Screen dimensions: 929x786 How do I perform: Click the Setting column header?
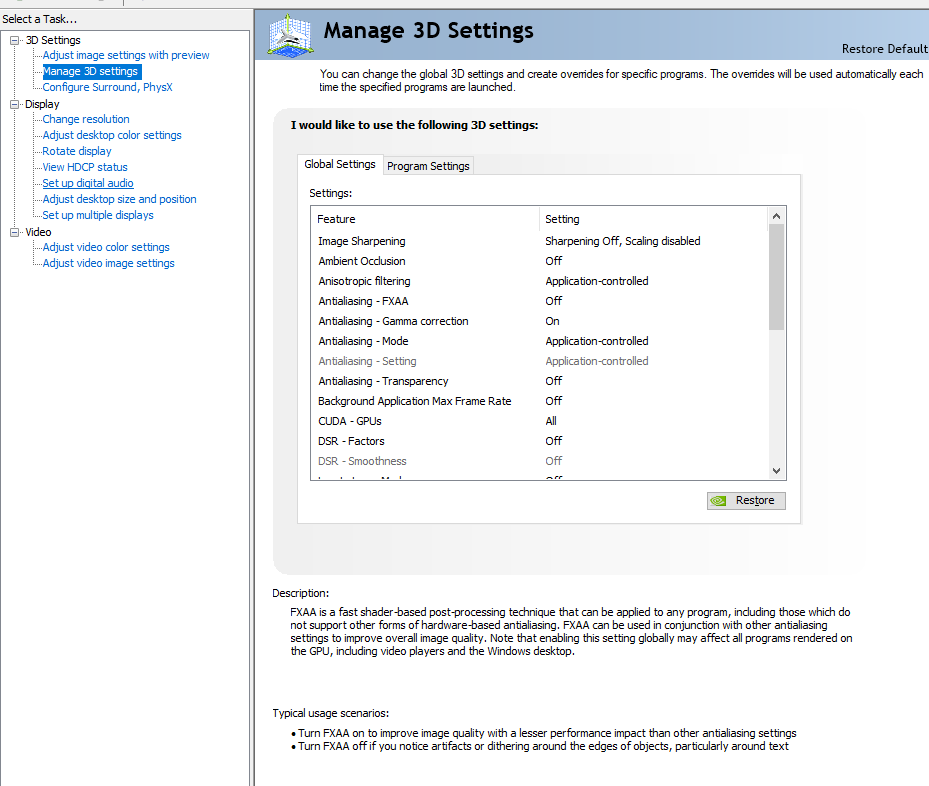654,219
